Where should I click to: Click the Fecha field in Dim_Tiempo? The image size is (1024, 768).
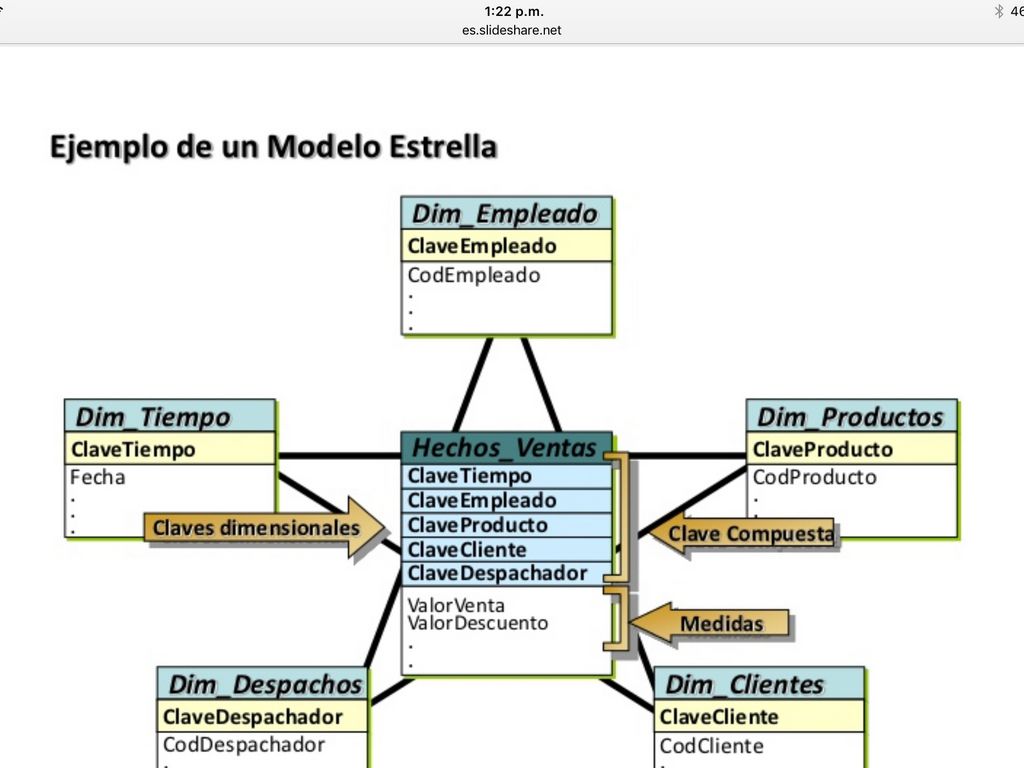(98, 477)
